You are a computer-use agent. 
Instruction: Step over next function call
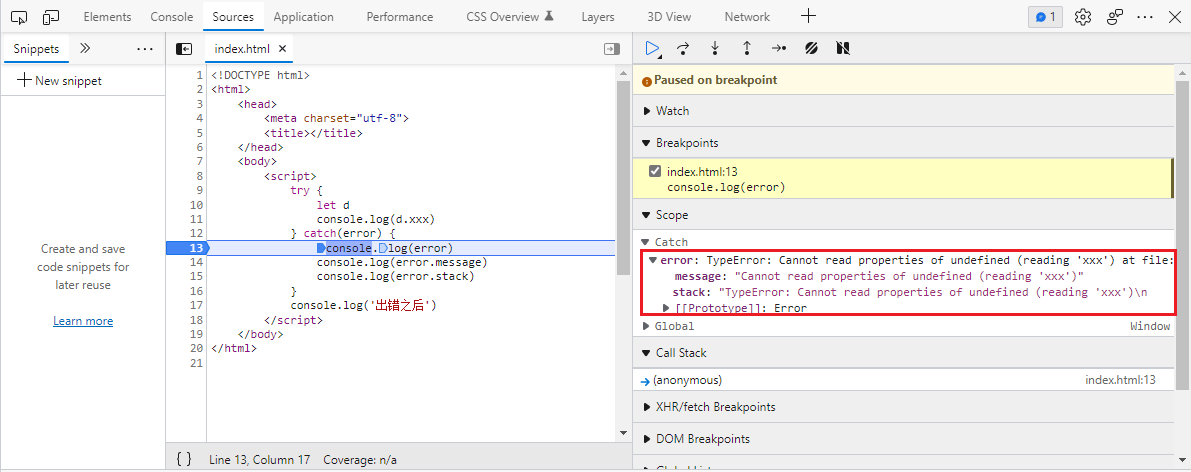coord(683,49)
